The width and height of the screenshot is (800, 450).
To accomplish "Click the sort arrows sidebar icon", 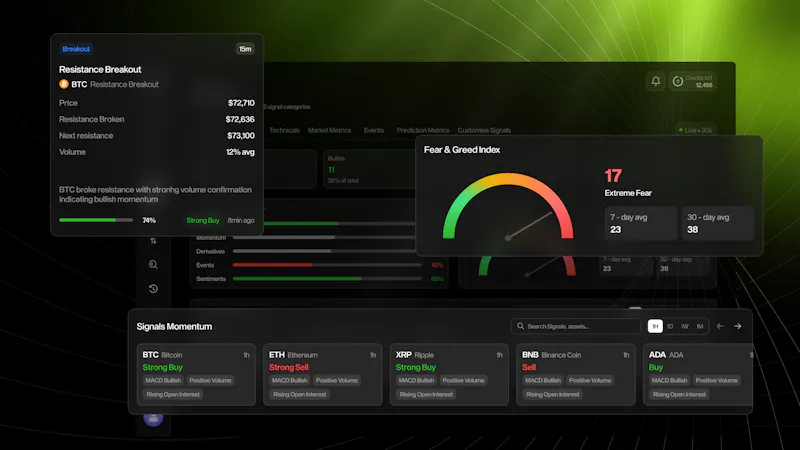I will (x=153, y=240).
